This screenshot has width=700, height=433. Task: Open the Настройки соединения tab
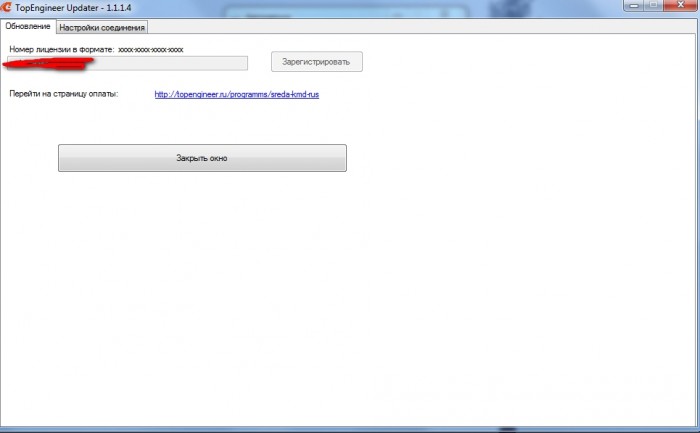(102, 27)
